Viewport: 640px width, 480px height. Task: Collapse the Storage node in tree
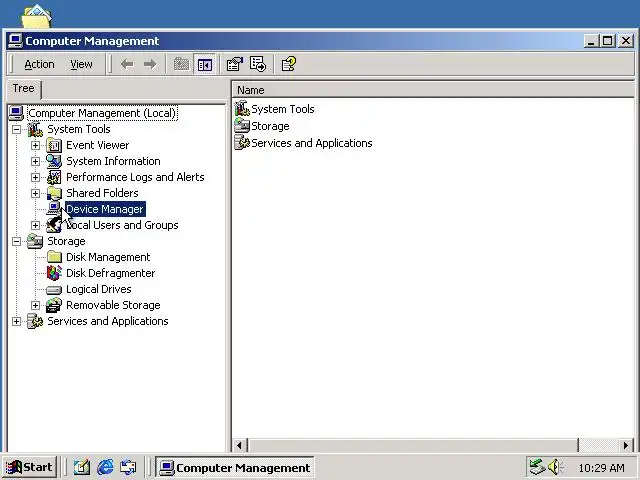tap(16, 241)
